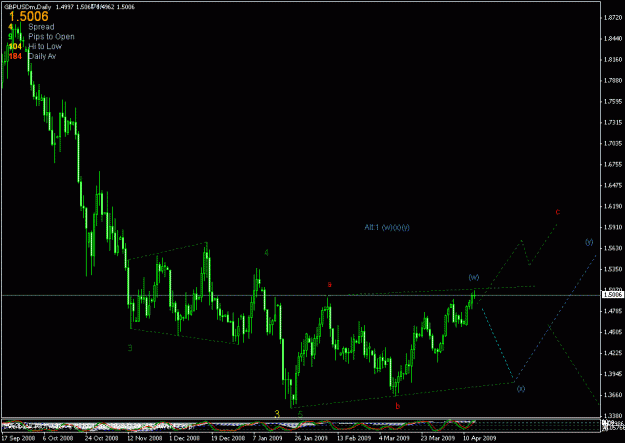Viewport: 625px width, 443px height.
Task: Click the 1.4225 price axis level
Action: tap(613, 353)
